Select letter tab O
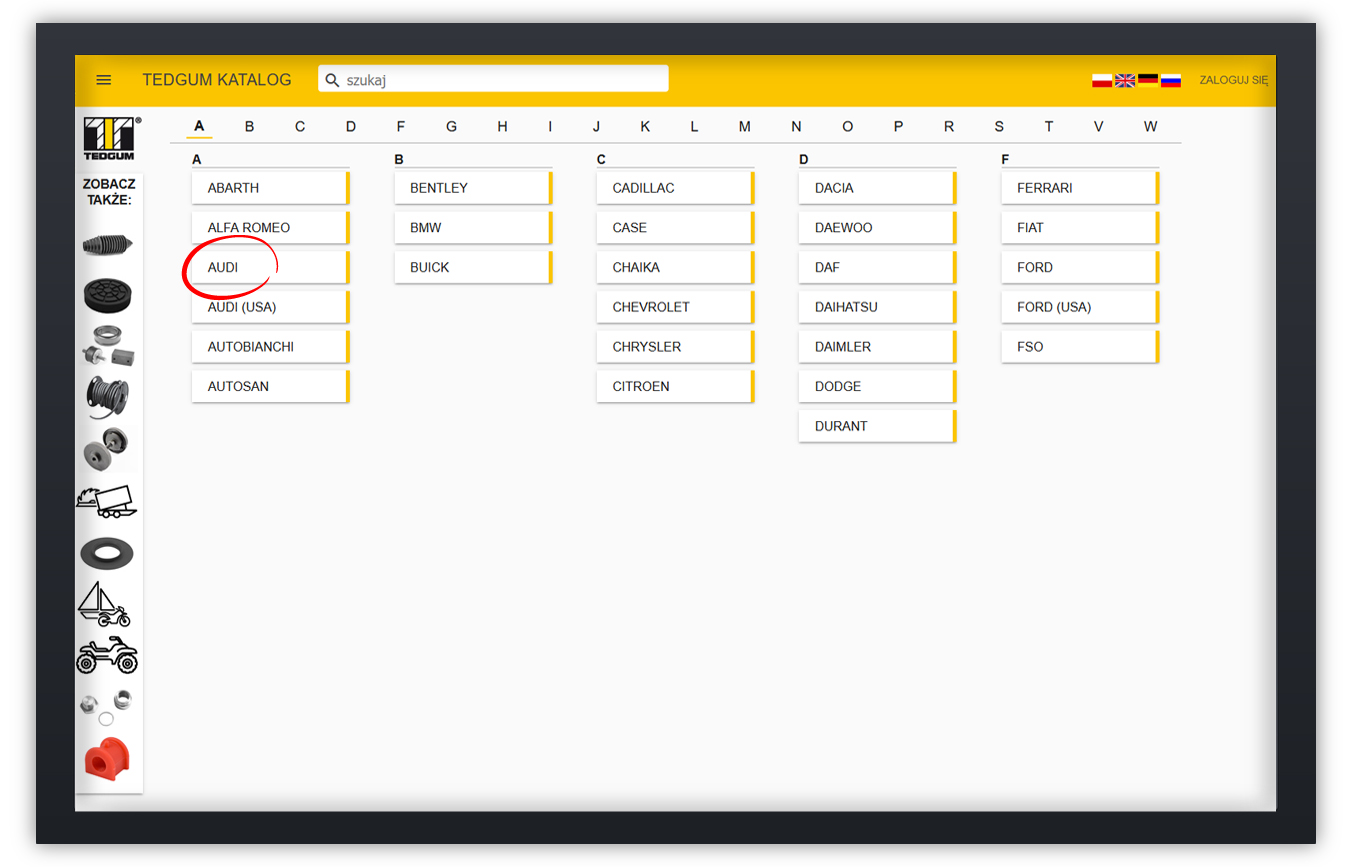The width and height of the screenshot is (1352, 867). (x=847, y=126)
